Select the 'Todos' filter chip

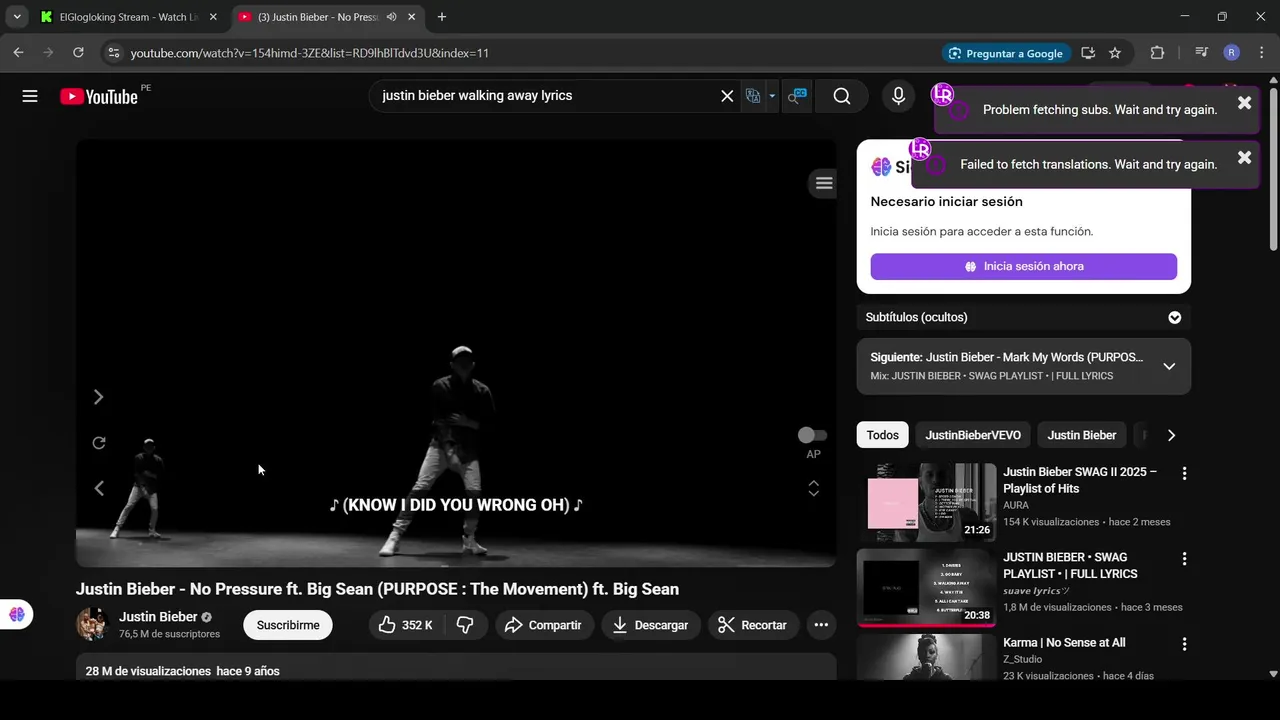click(x=882, y=435)
